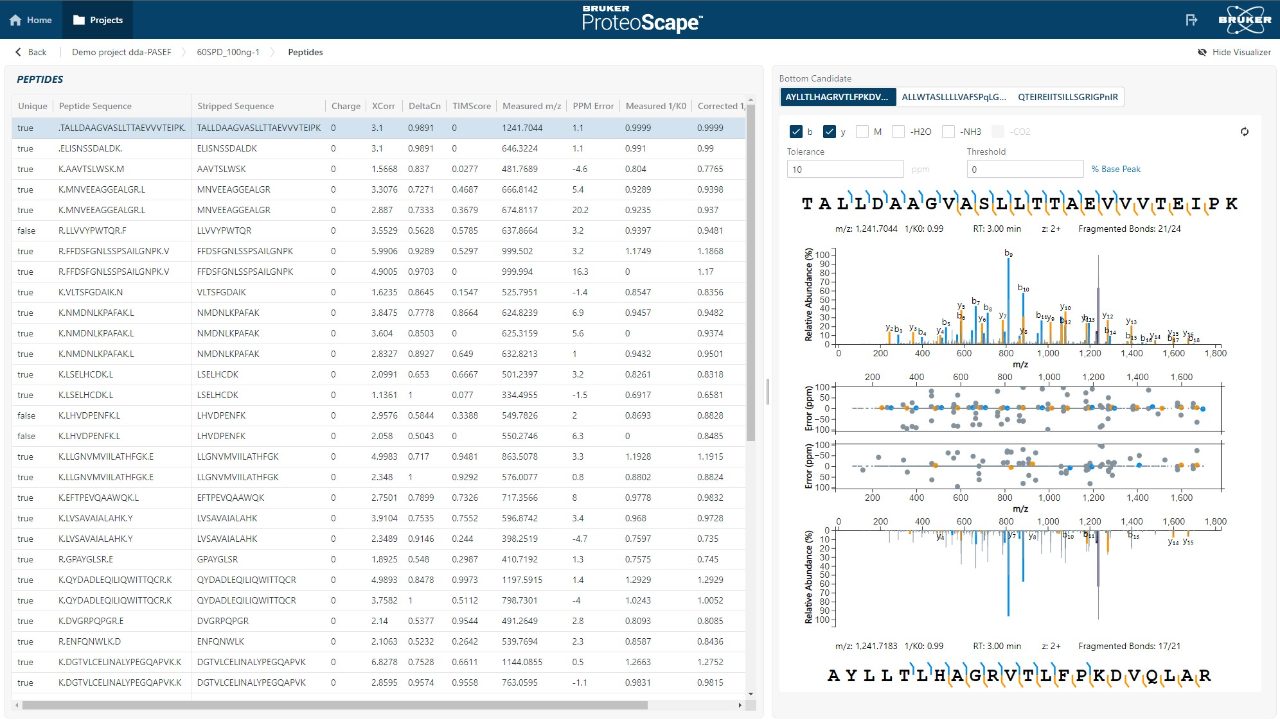Click the Bruker logo at top right
The height and width of the screenshot is (721, 1280).
(x=1245, y=20)
